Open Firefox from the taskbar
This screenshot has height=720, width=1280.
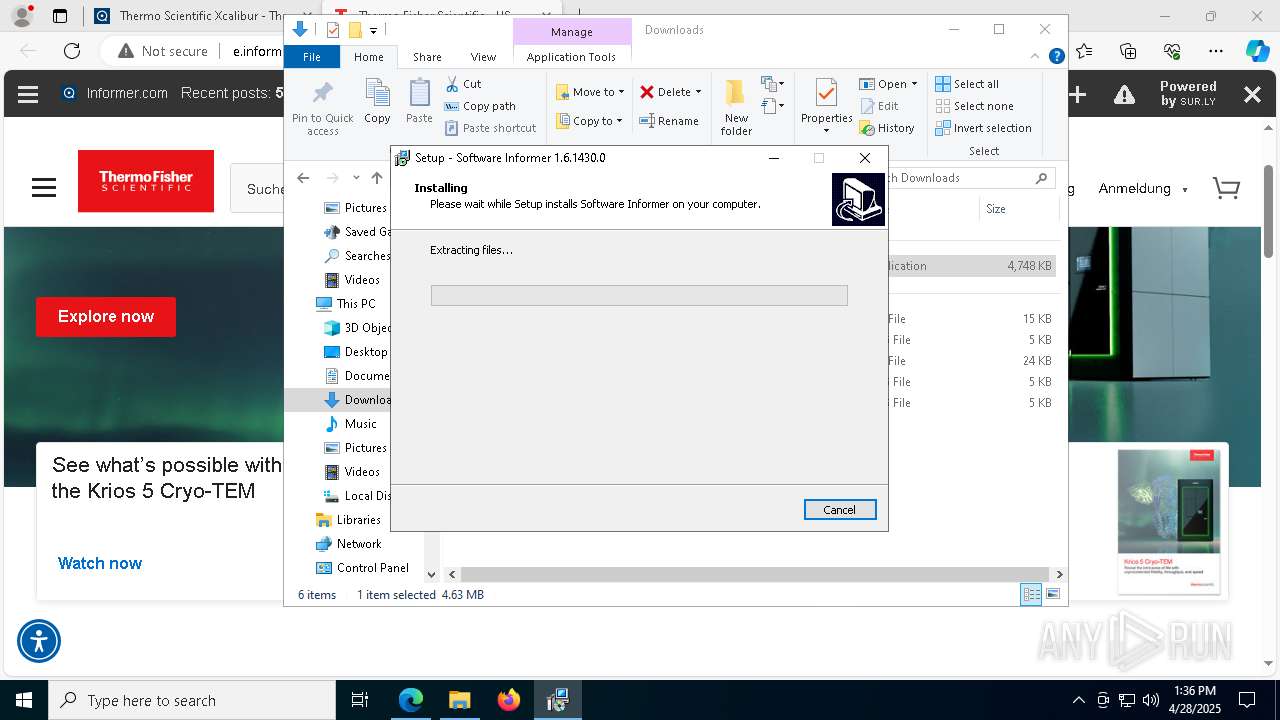(509, 700)
